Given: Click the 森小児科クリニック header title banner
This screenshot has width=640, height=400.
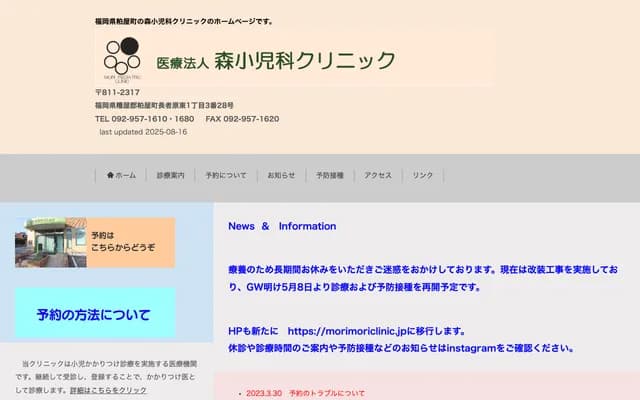Looking at the screenshot, I should pyautogui.click(x=276, y=61).
